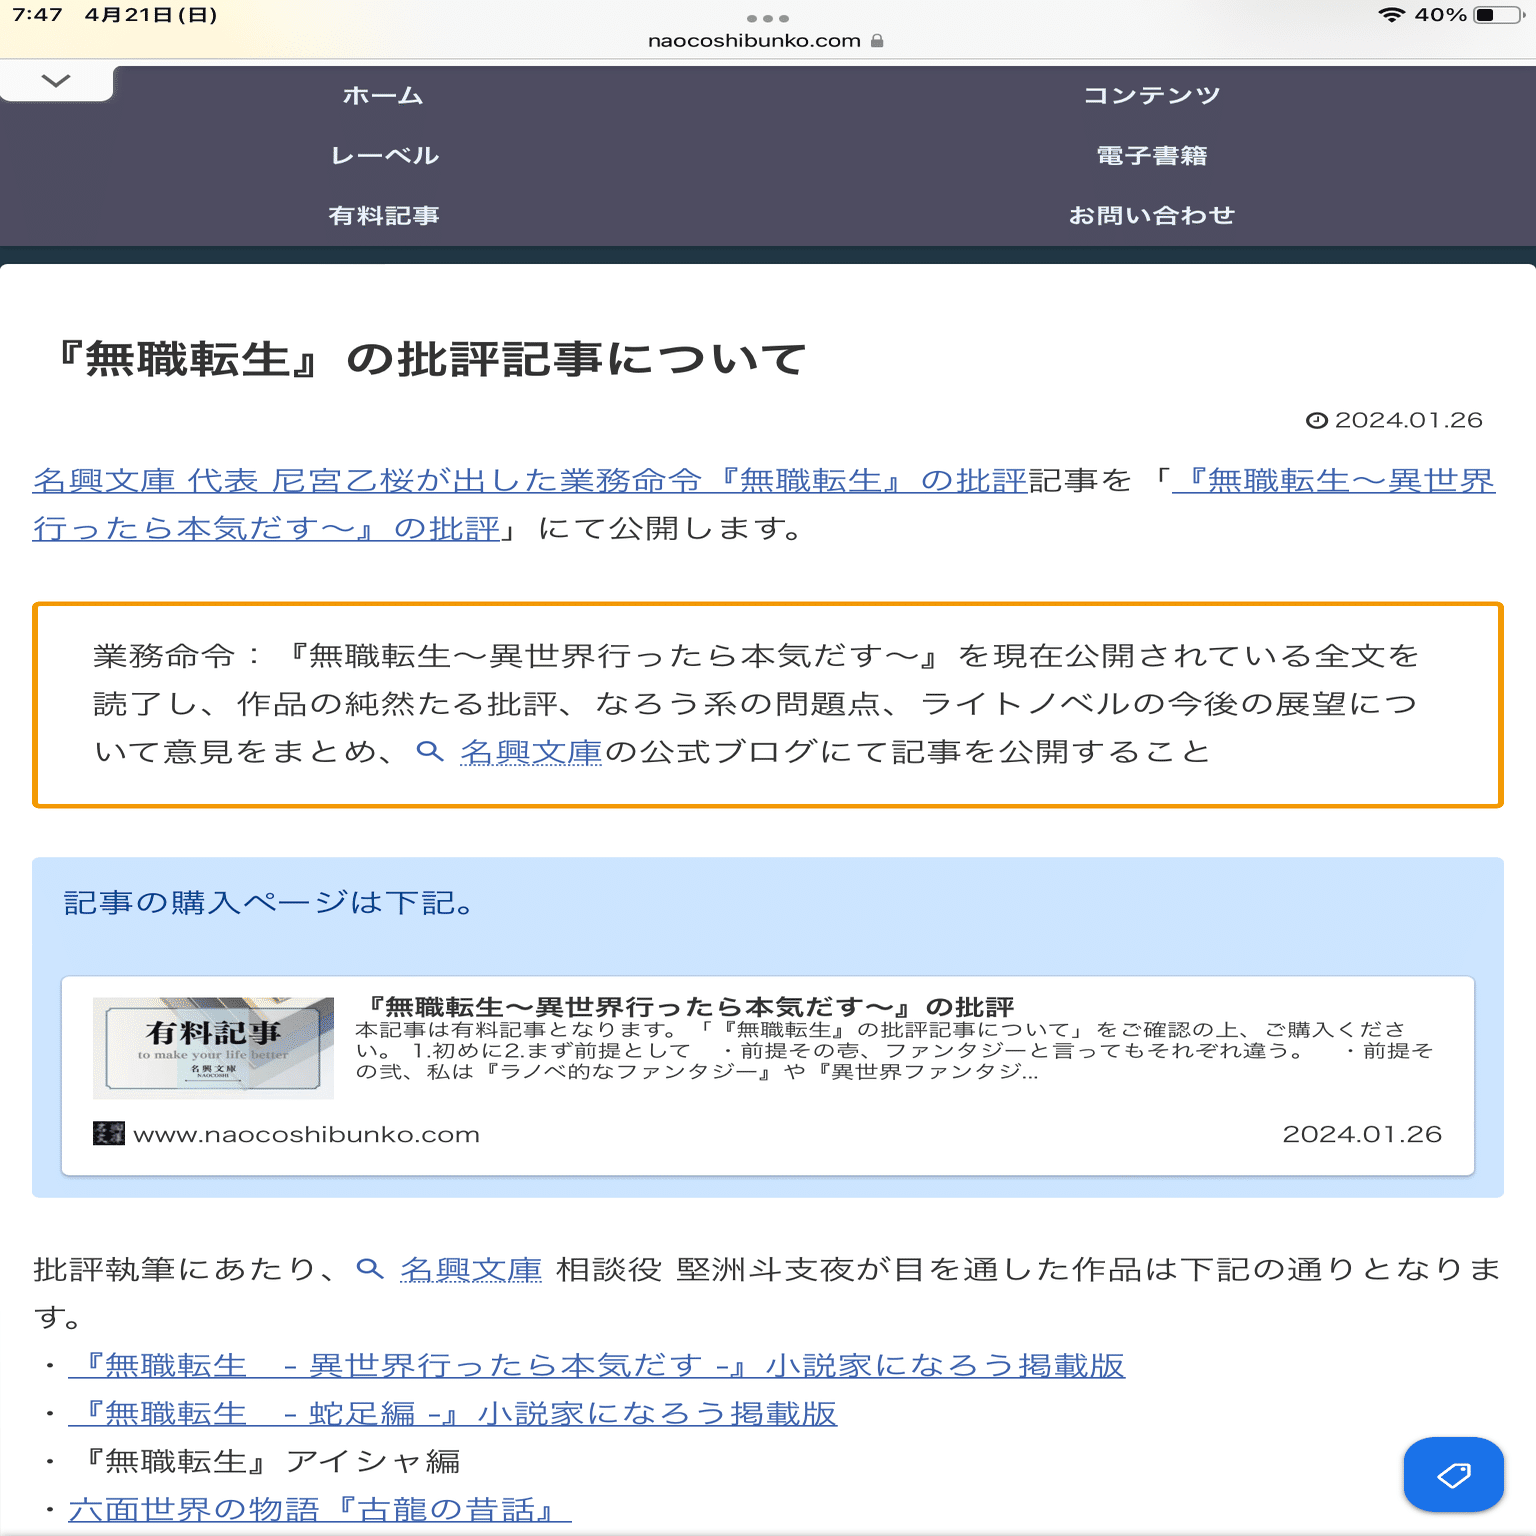Tap the status bar date 4月21日(日)
The image size is (1536, 1536).
[151, 15]
